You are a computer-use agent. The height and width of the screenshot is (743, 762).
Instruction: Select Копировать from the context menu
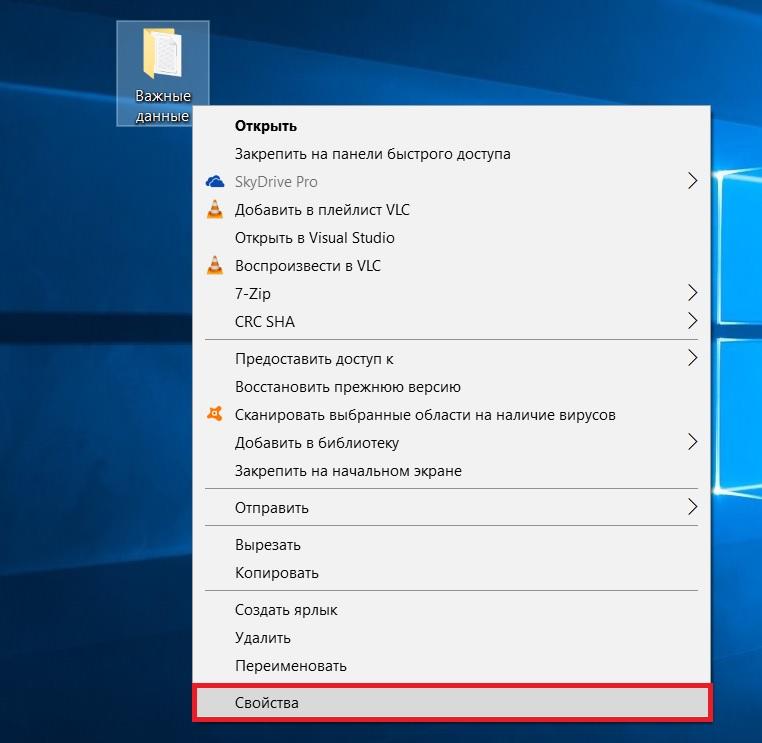pos(451,573)
